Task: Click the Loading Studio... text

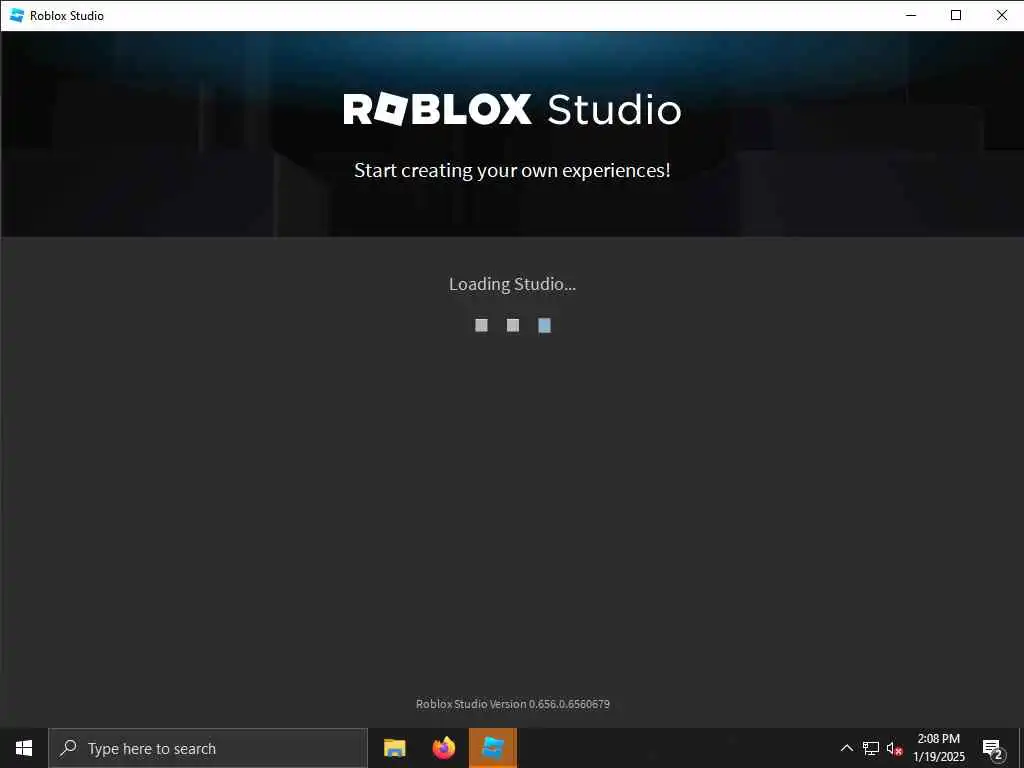Action: (512, 284)
